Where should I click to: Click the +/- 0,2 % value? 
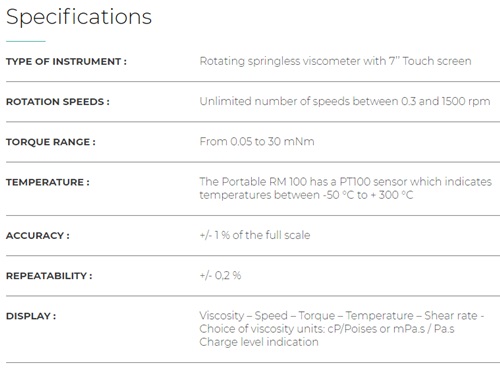pos(220,276)
